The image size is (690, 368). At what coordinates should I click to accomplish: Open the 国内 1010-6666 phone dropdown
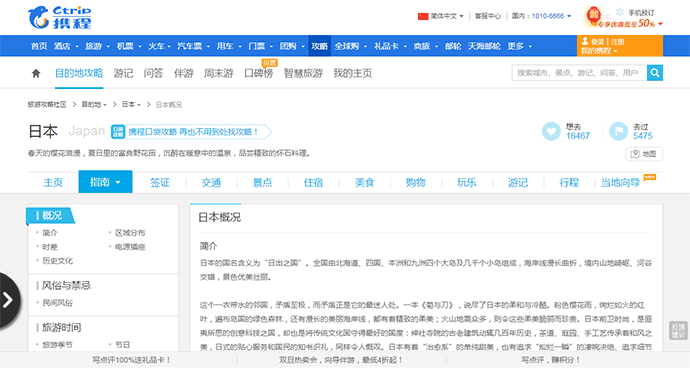coord(541,16)
